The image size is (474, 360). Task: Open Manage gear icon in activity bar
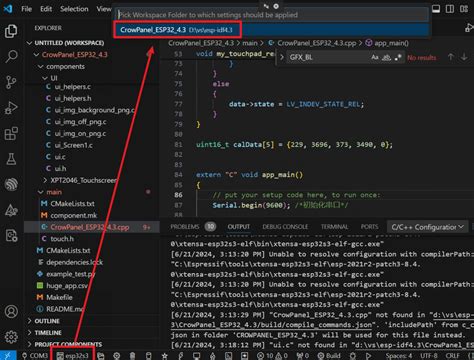click(x=11, y=337)
